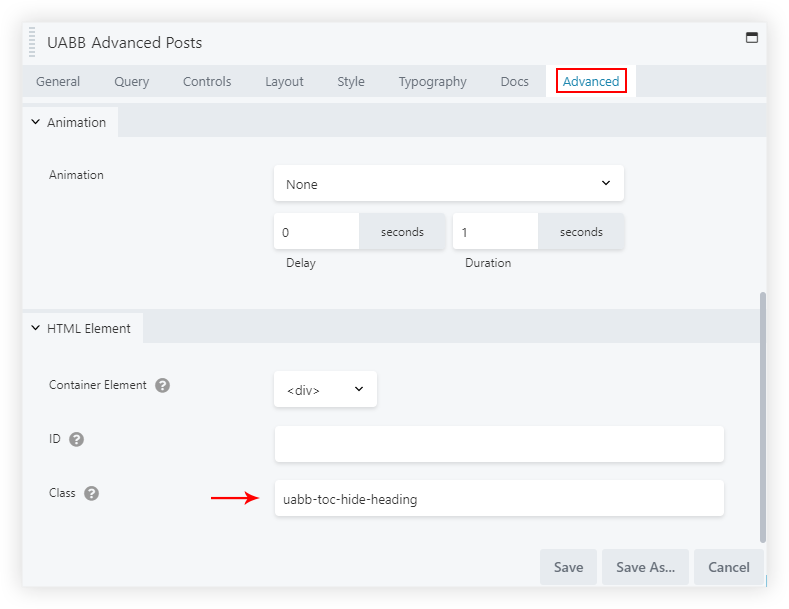Image resolution: width=789 pixels, height=609 pixels.
Task: Click the maximize panel icon in header
Action: [752, 38]
